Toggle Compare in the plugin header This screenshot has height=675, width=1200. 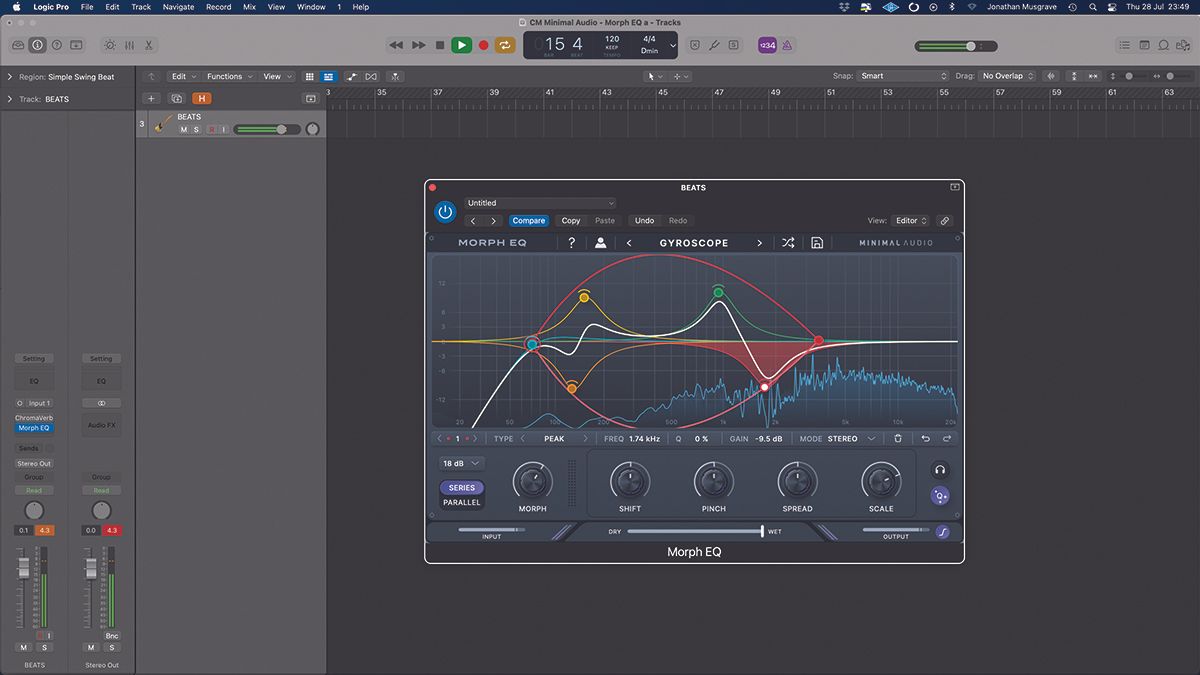pos(529,220)
